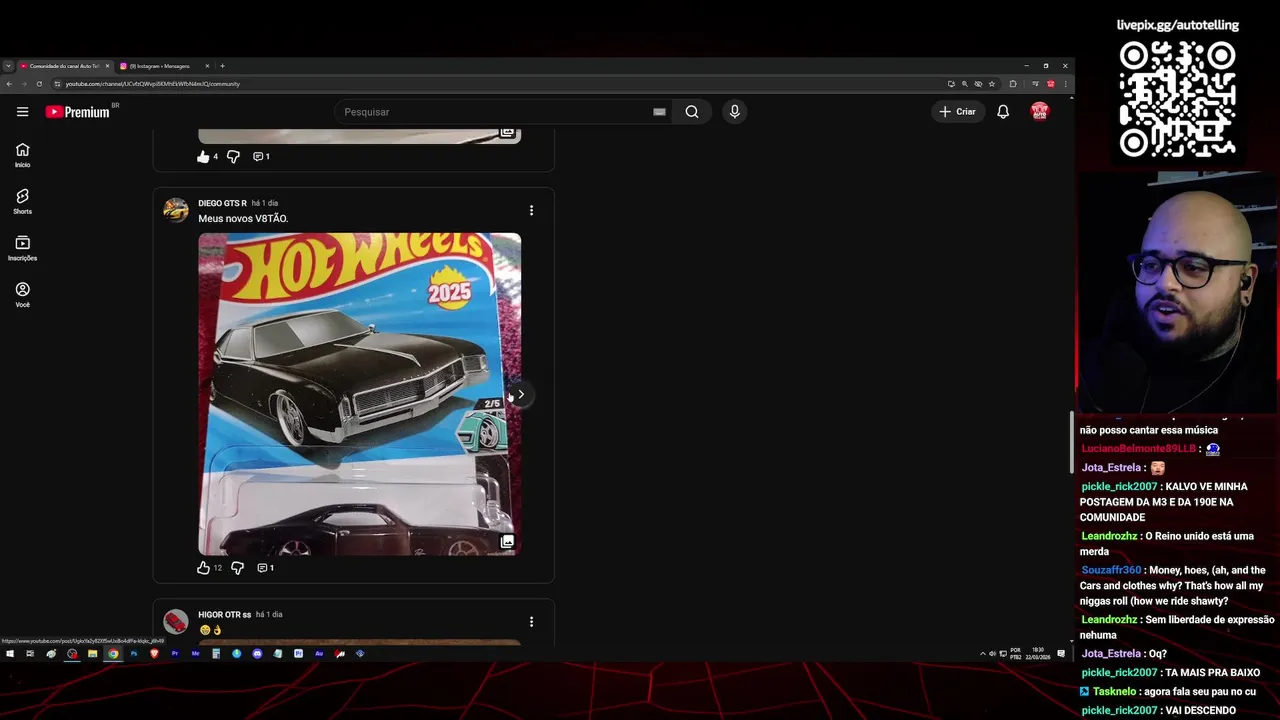Click the Criar button

[957, 112]
